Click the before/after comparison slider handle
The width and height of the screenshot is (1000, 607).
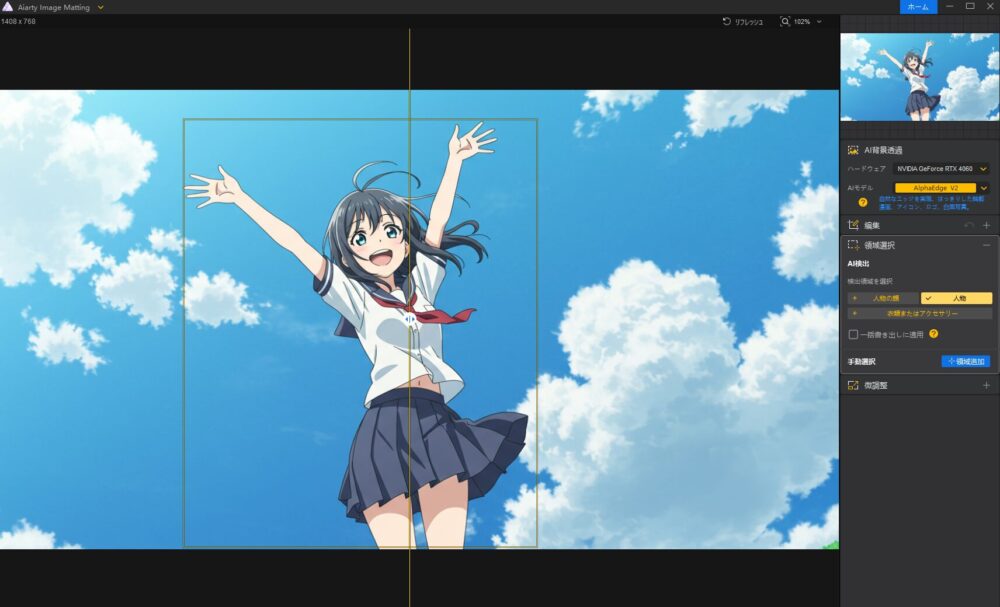409,317
